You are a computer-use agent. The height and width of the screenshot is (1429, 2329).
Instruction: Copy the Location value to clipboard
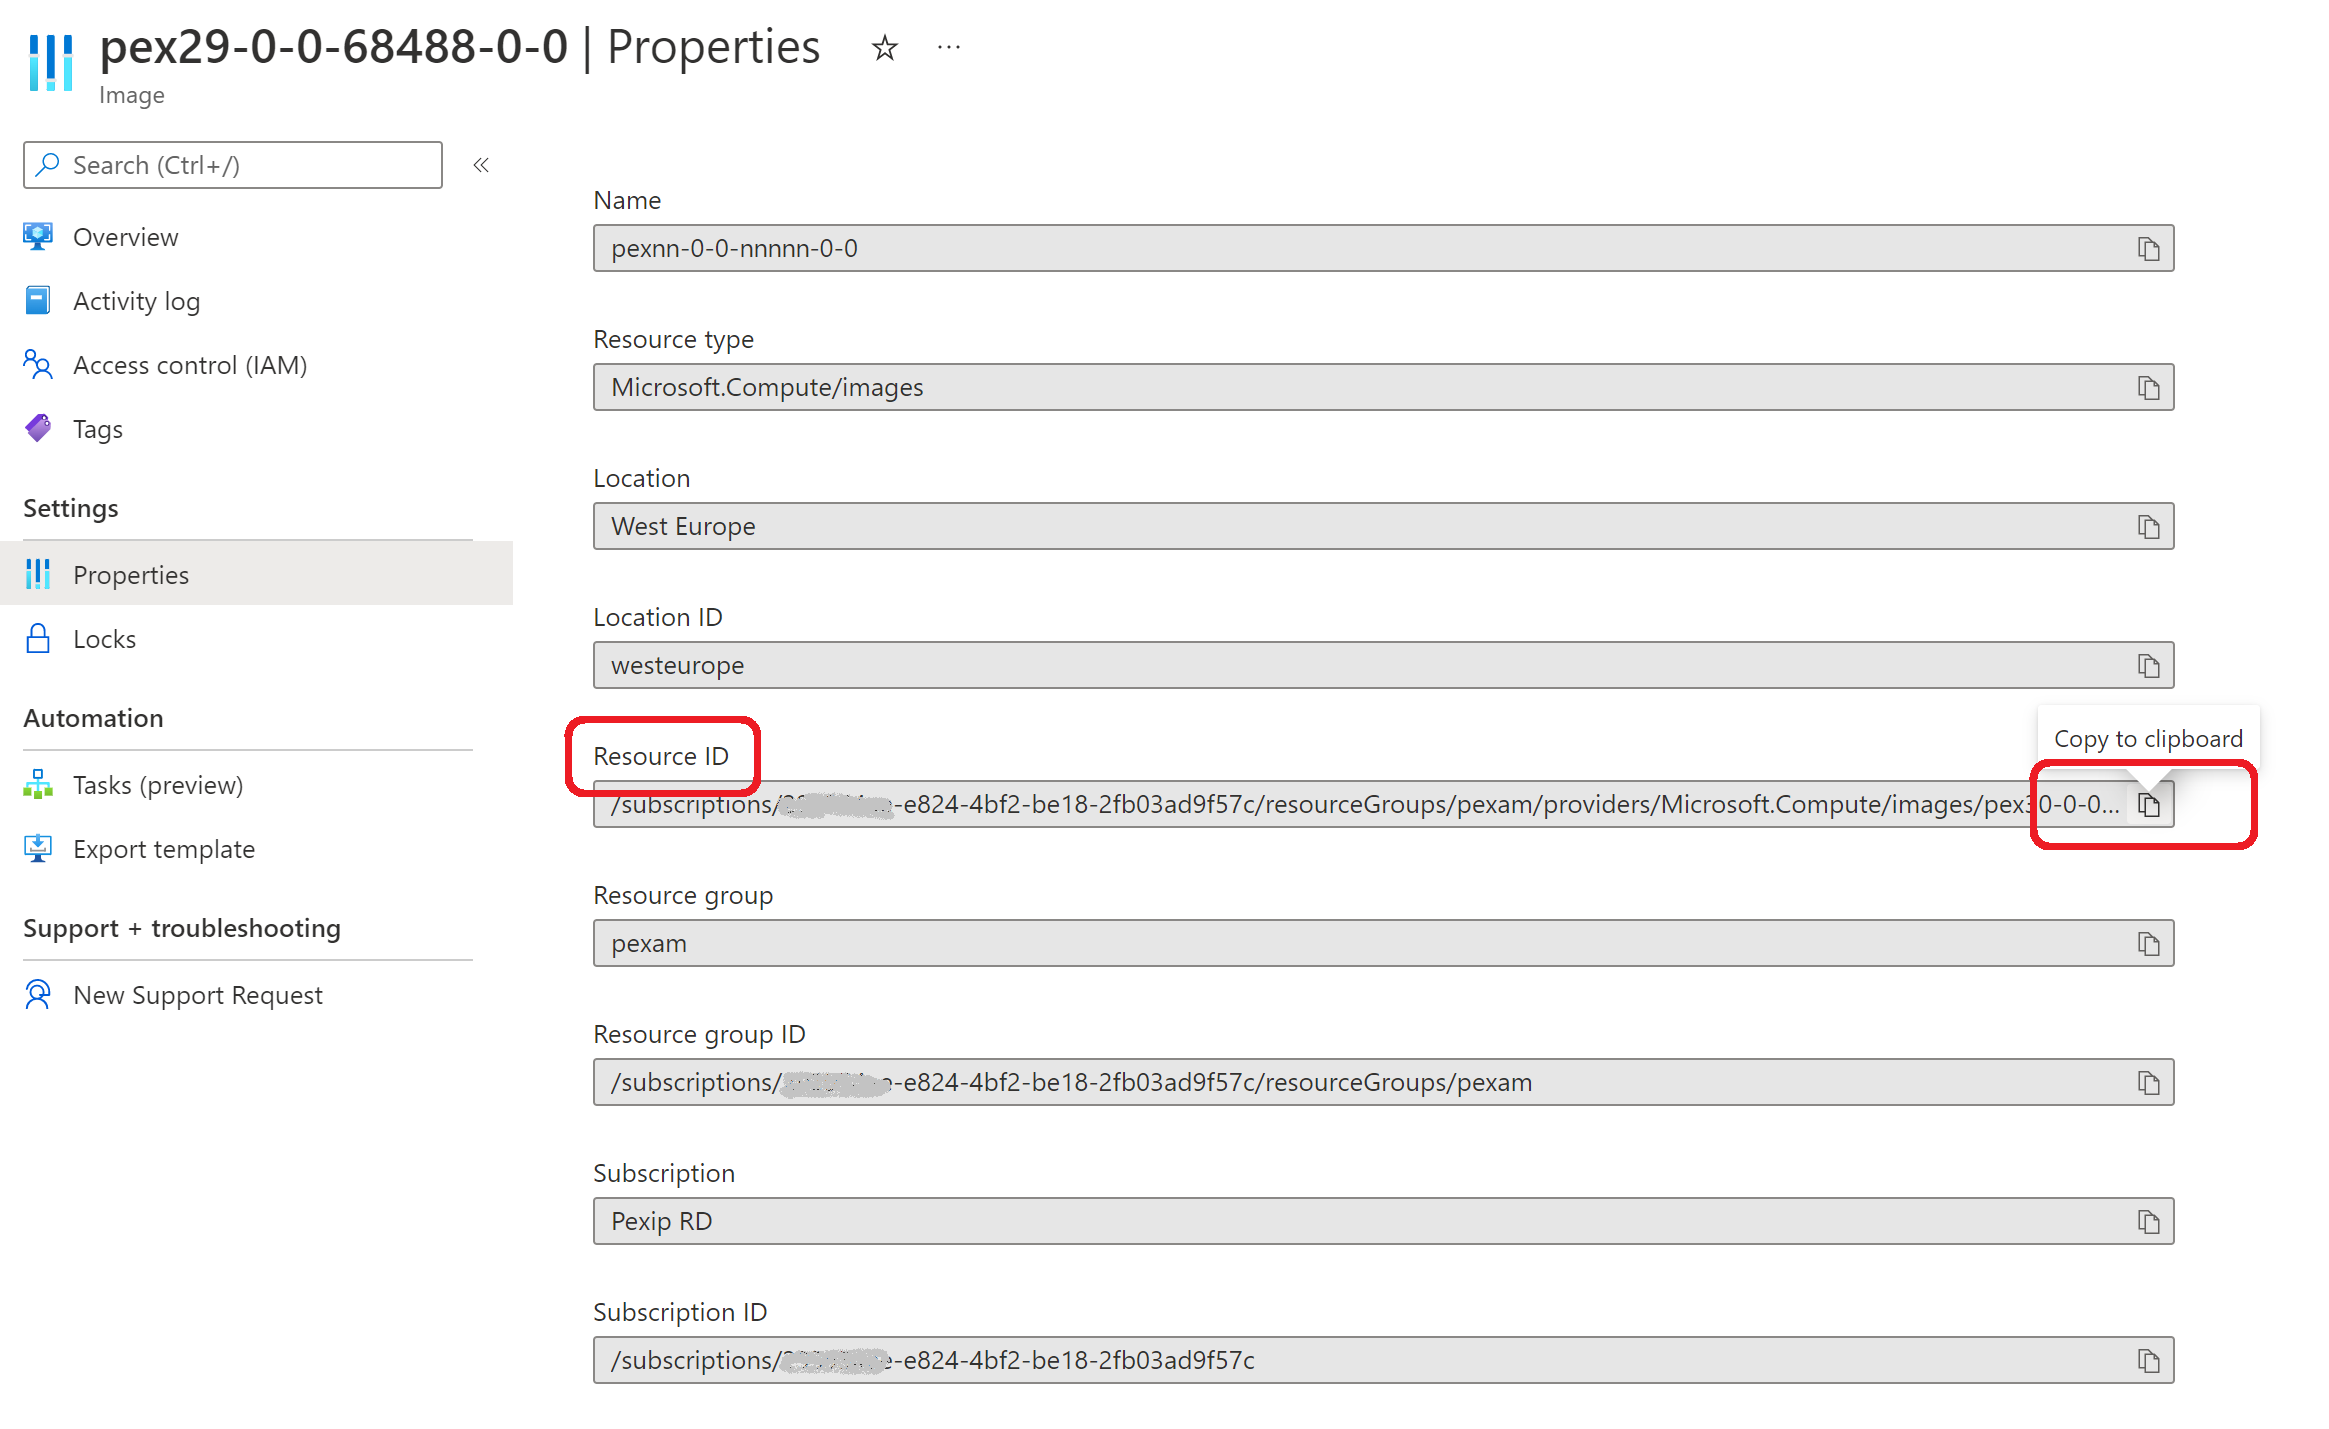[x=2148, y=527]
